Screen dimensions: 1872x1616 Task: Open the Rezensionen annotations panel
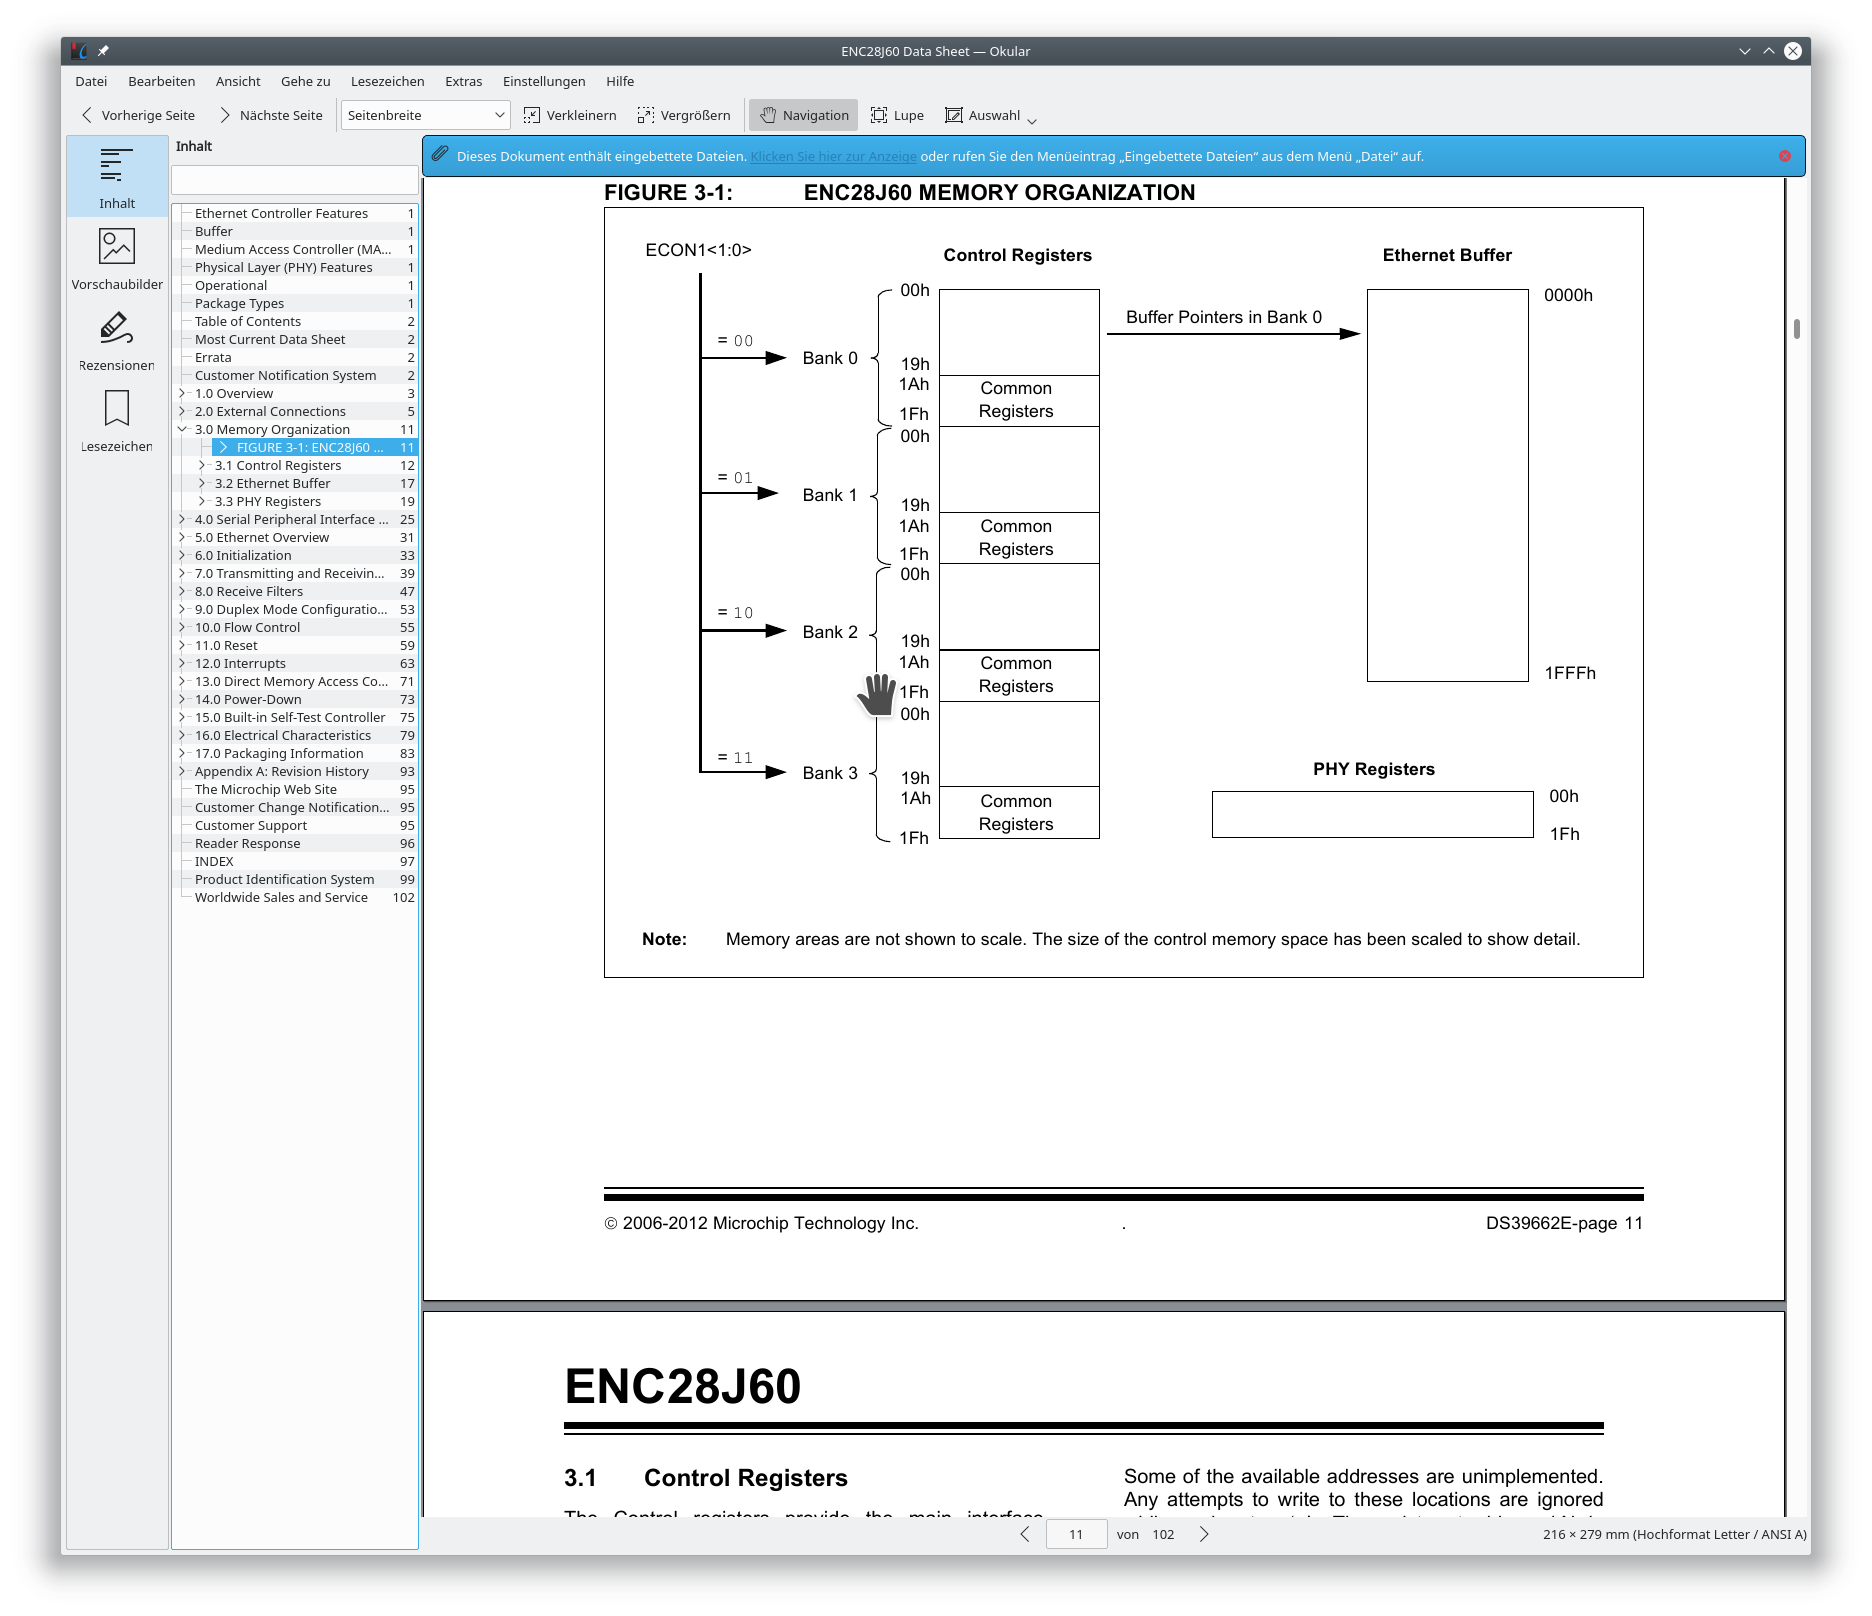[x=117, y=340]
